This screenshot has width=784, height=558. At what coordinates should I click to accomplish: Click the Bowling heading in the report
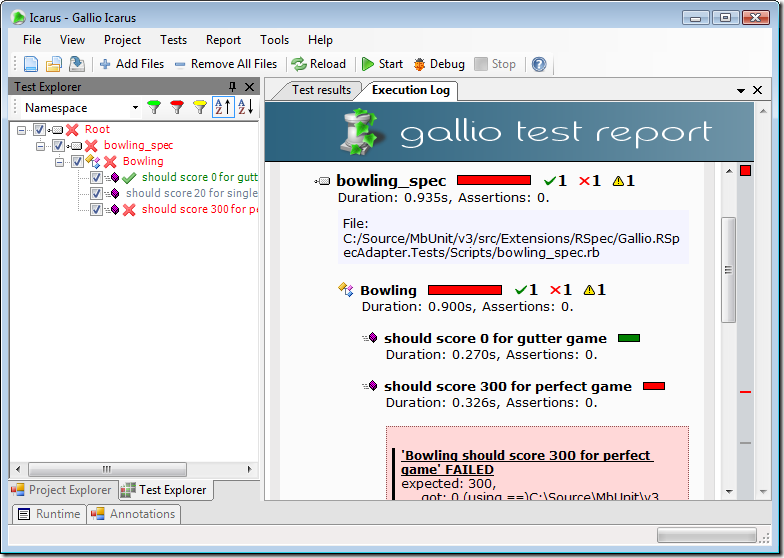tap(388, 290)
